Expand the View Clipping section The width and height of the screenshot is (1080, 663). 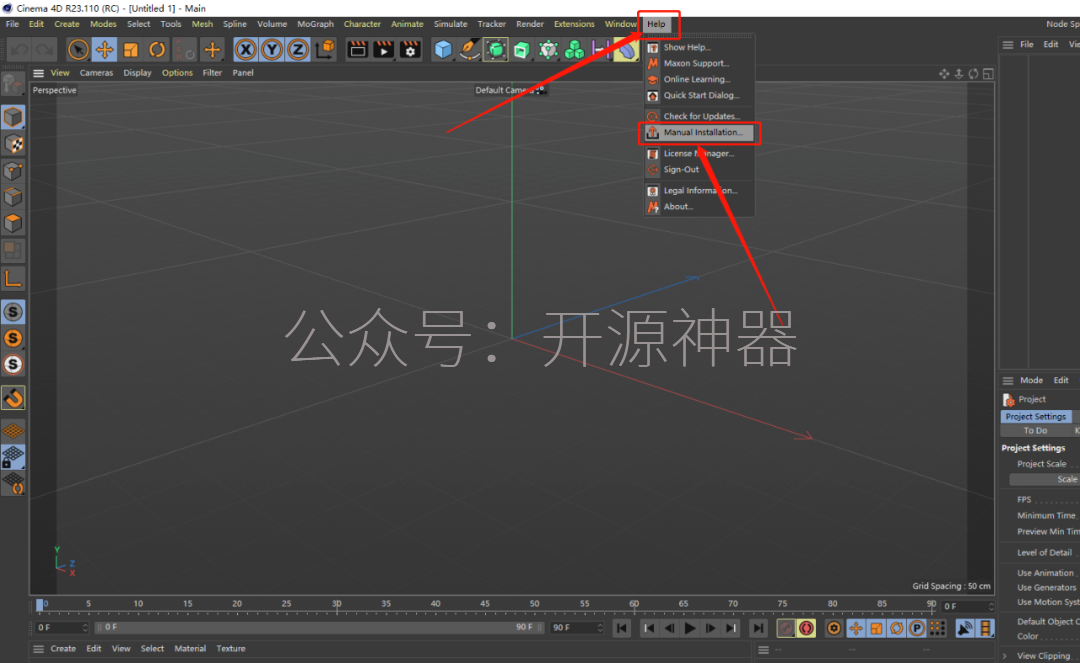(1006, 655)
